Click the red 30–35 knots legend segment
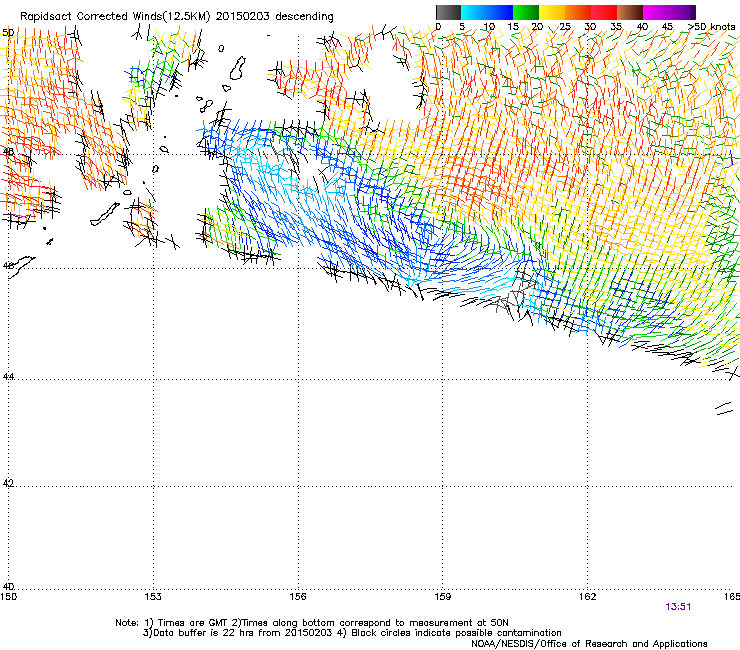The height and width of the screenshot is (650, 740). coord(604,12)
